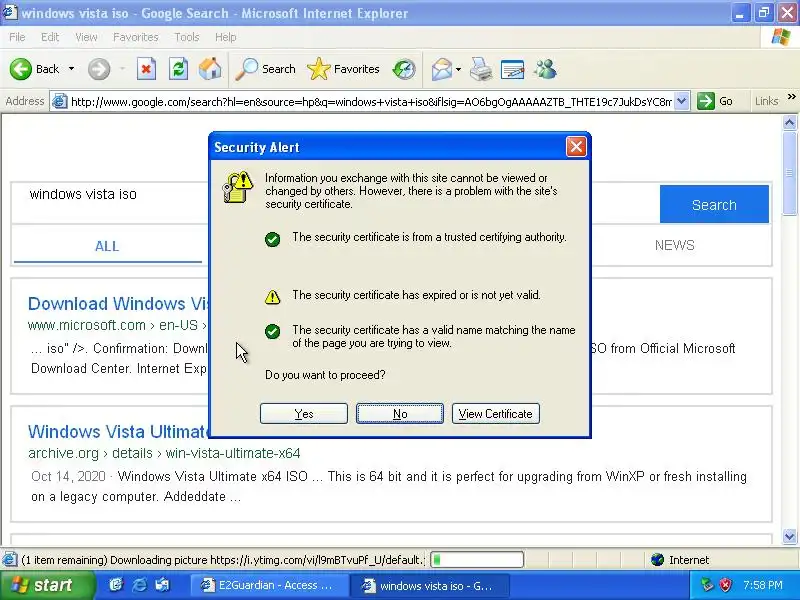Click the View Certificate button
This screenshot has width=800, height=600.
[x=495, y=414]
